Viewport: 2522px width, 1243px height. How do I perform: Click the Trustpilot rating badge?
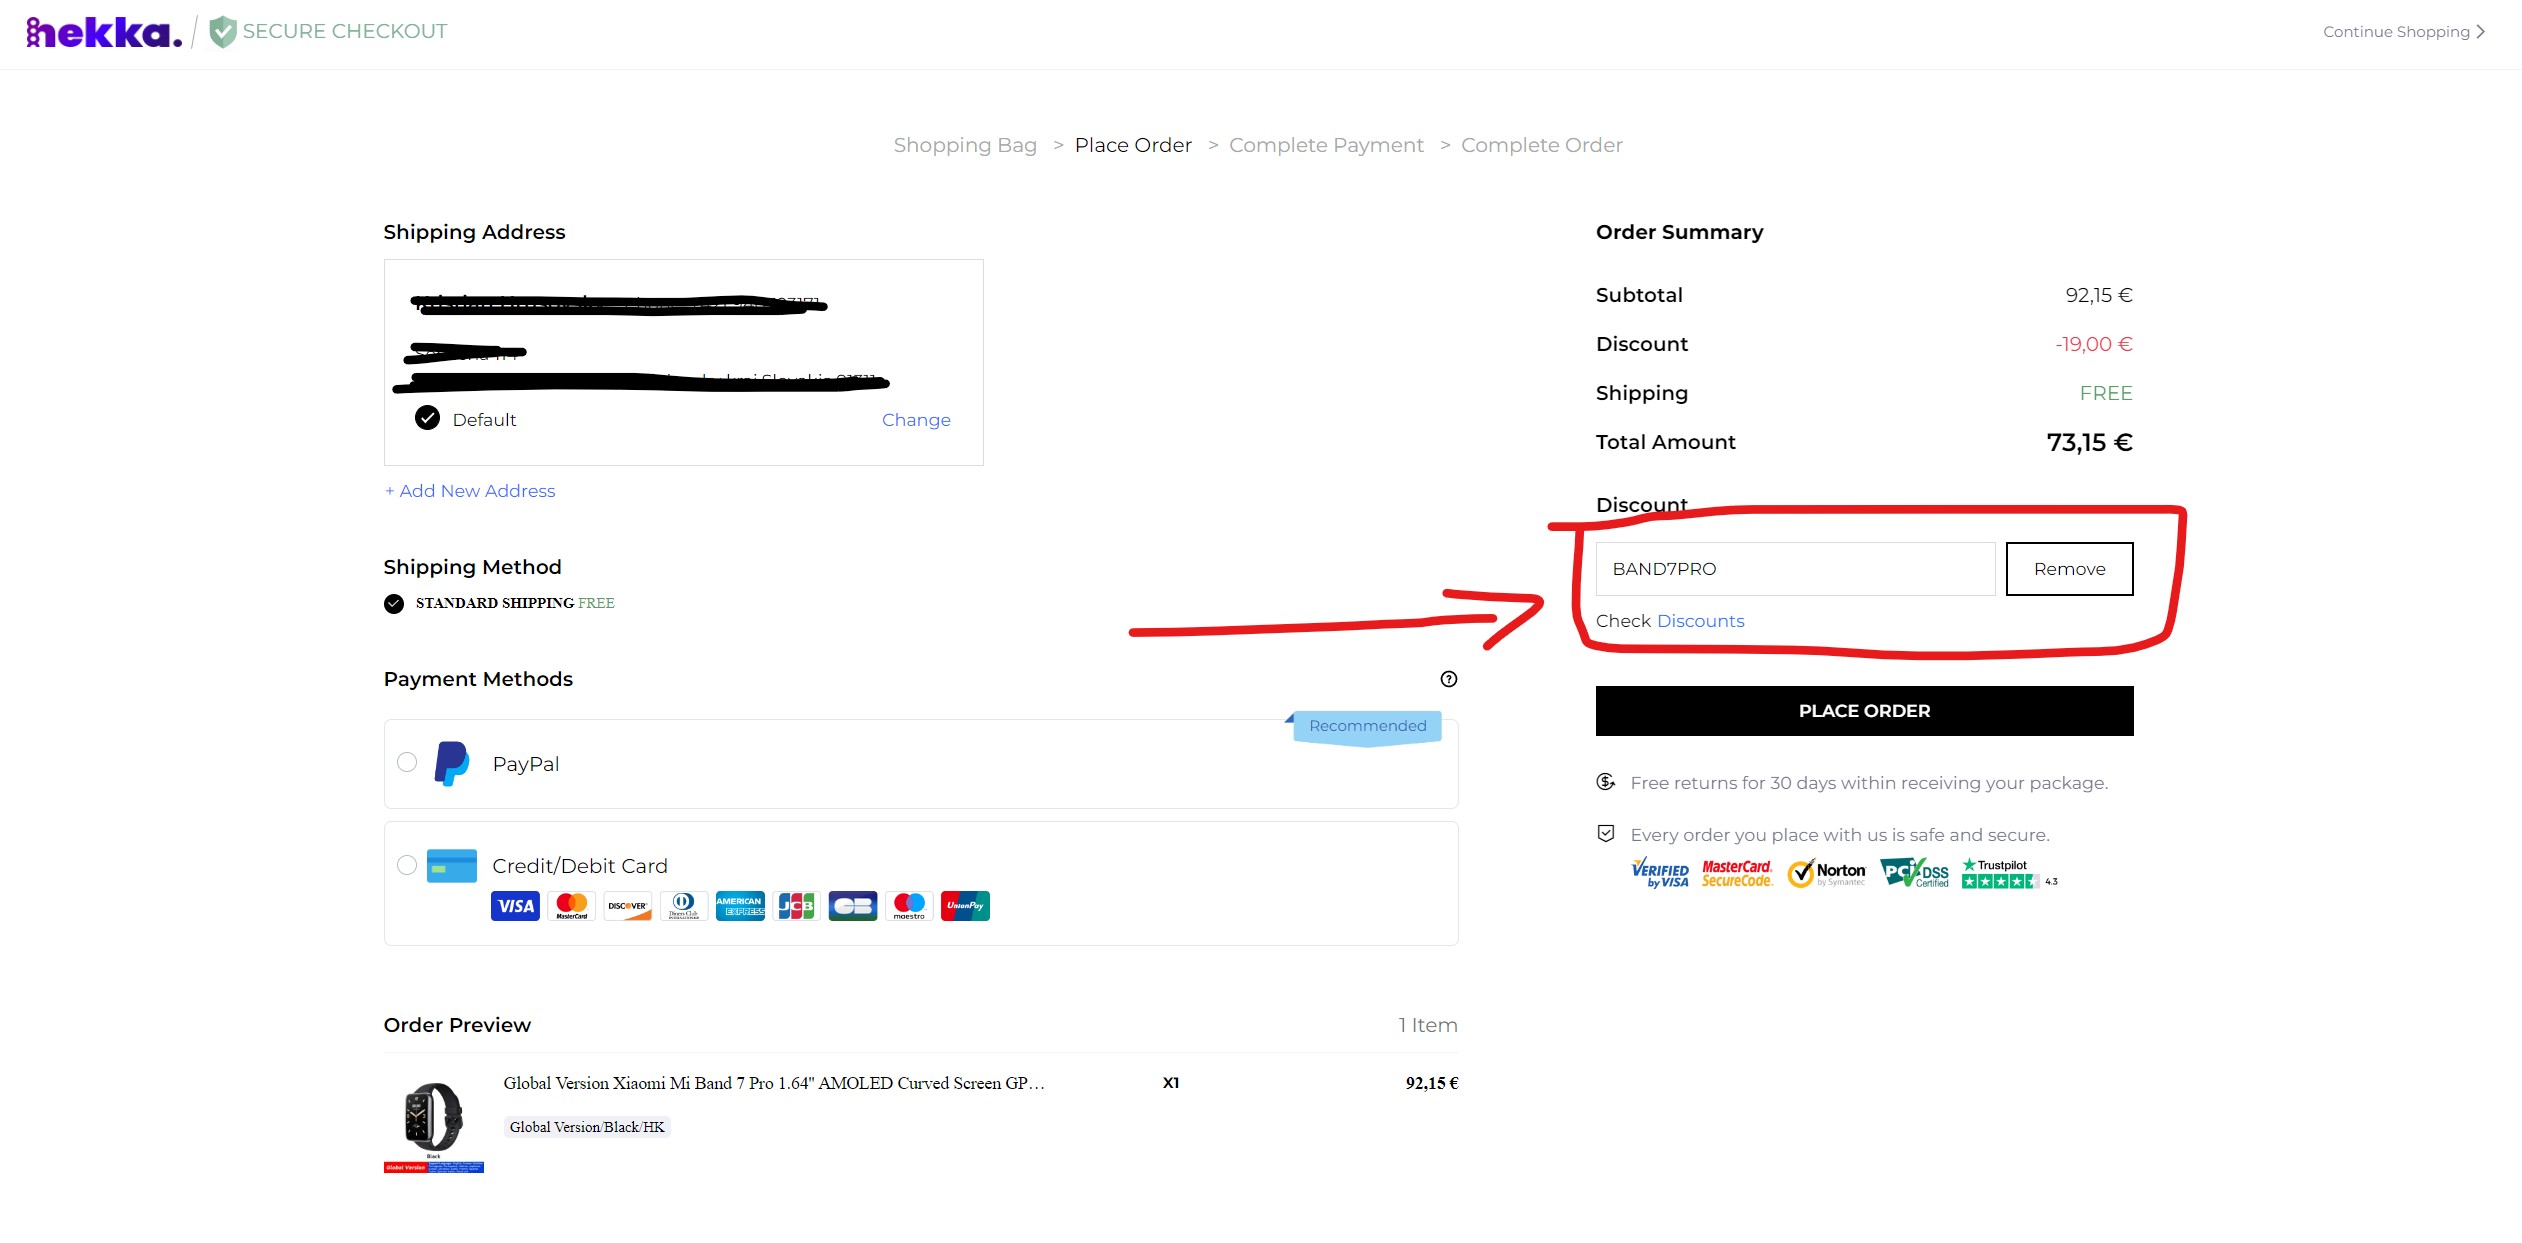[x=2010, y=873]
